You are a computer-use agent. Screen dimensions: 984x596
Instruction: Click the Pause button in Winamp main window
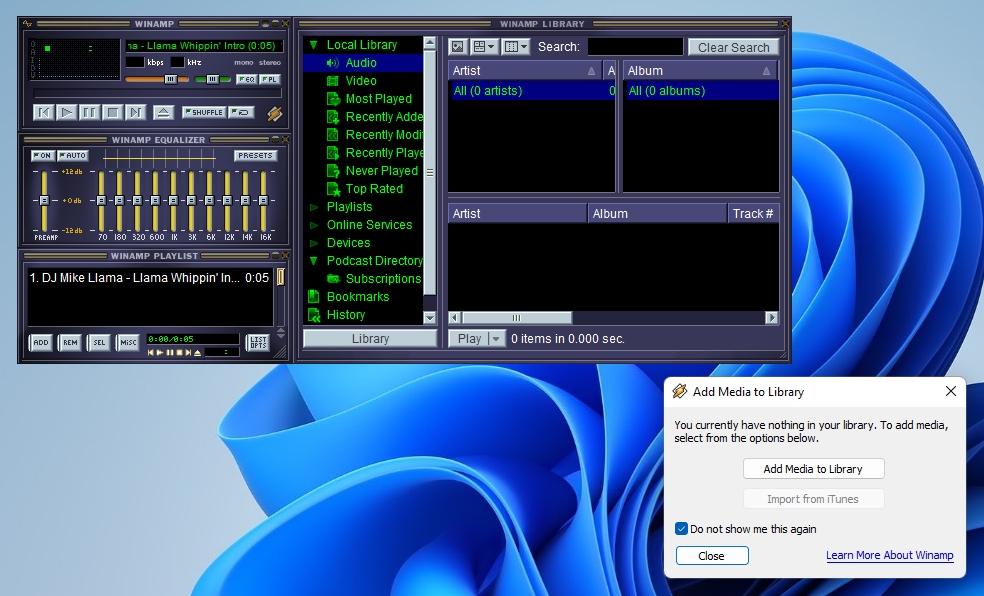(89, 112)
